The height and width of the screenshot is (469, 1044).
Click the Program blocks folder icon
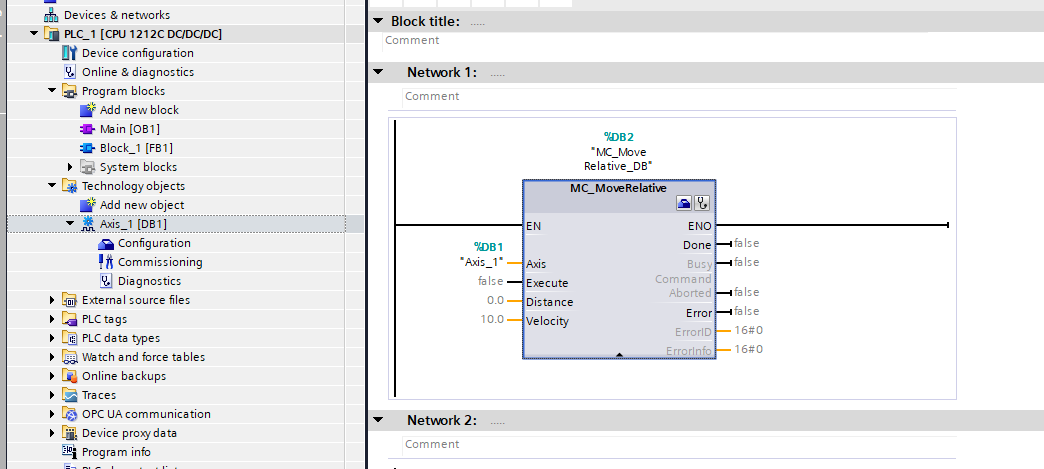click(x=69, y=91)
